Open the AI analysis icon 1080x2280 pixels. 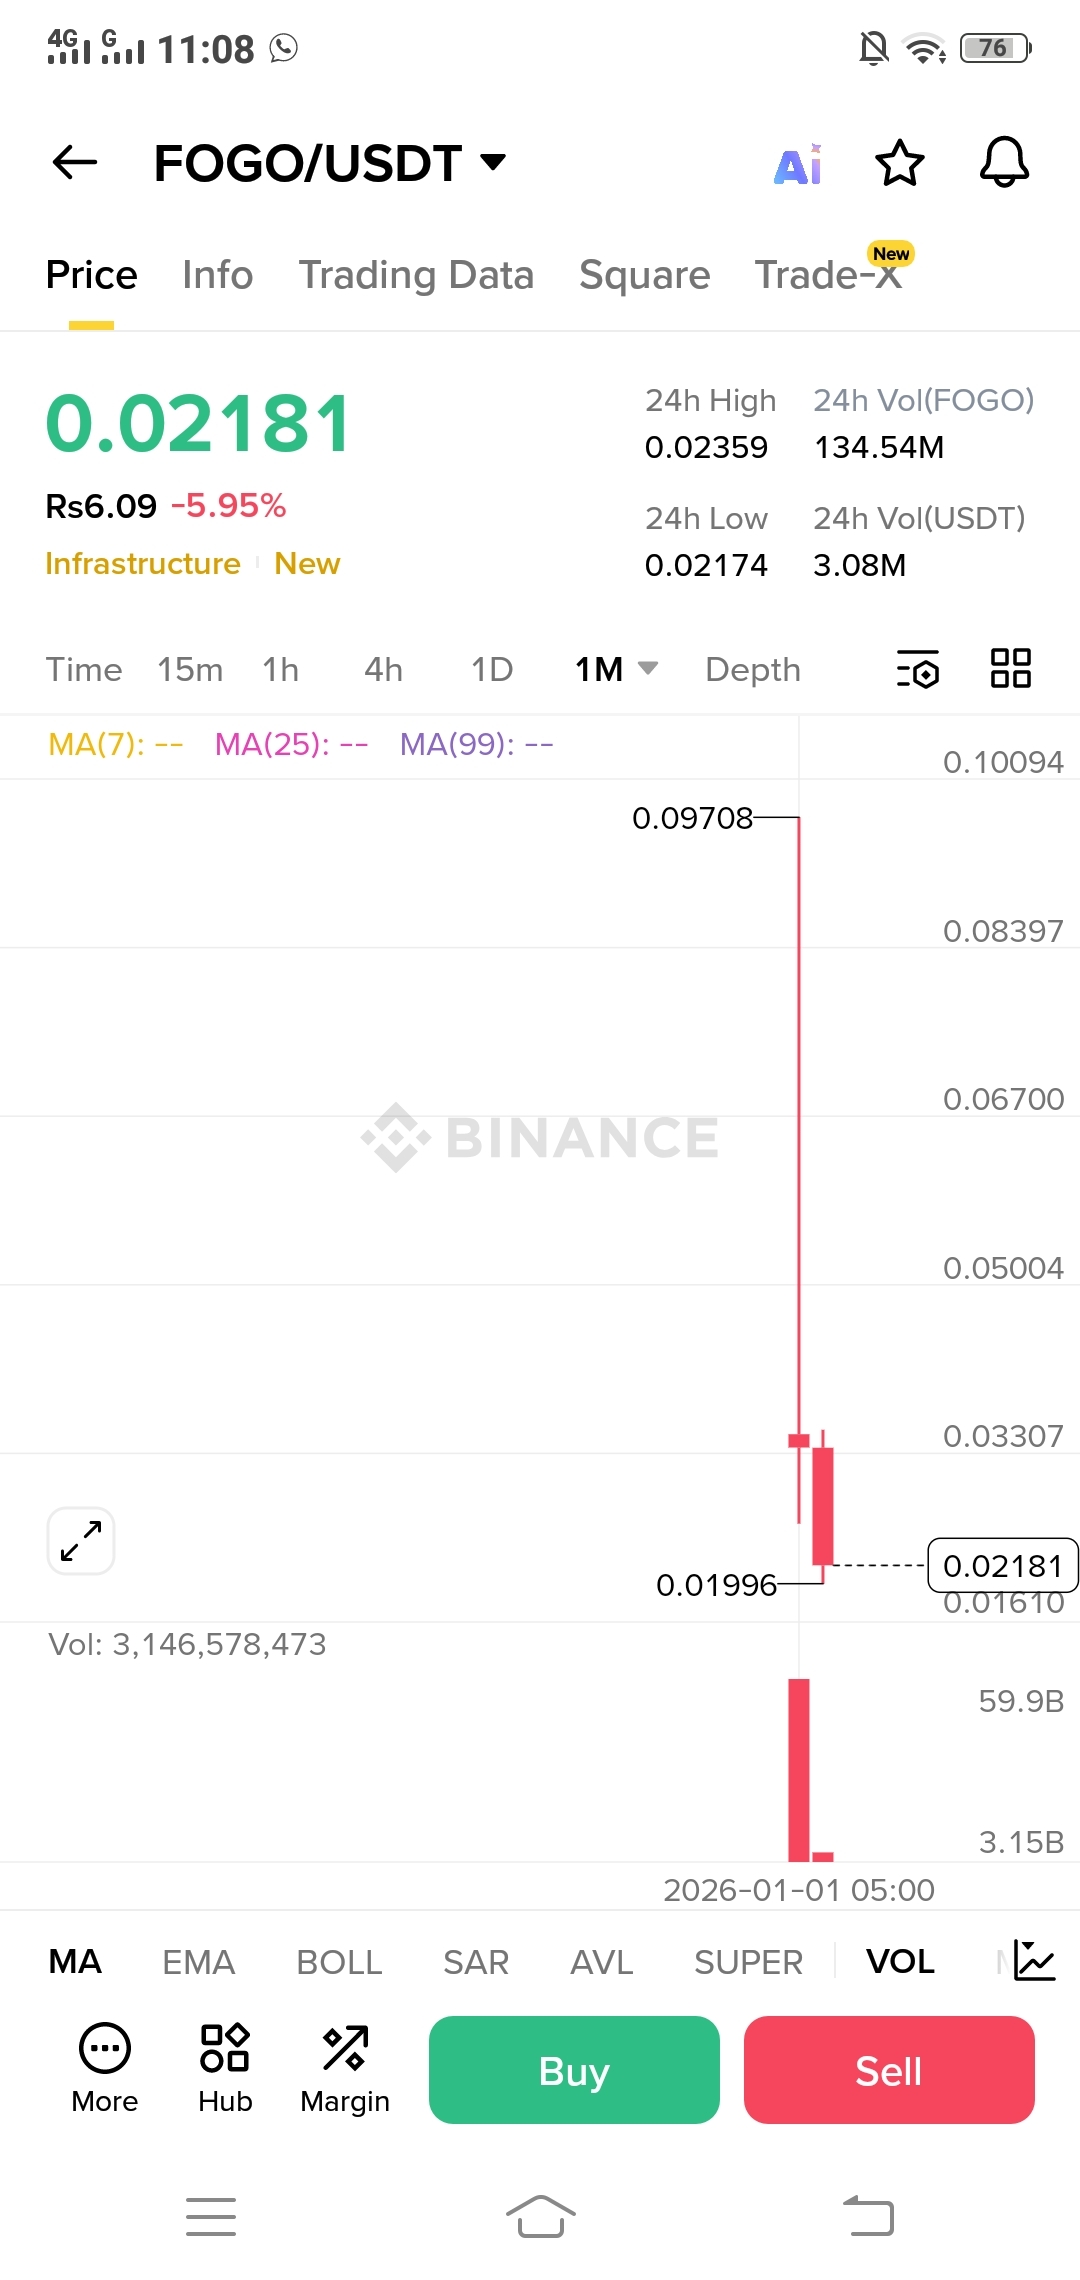[798, 164]
